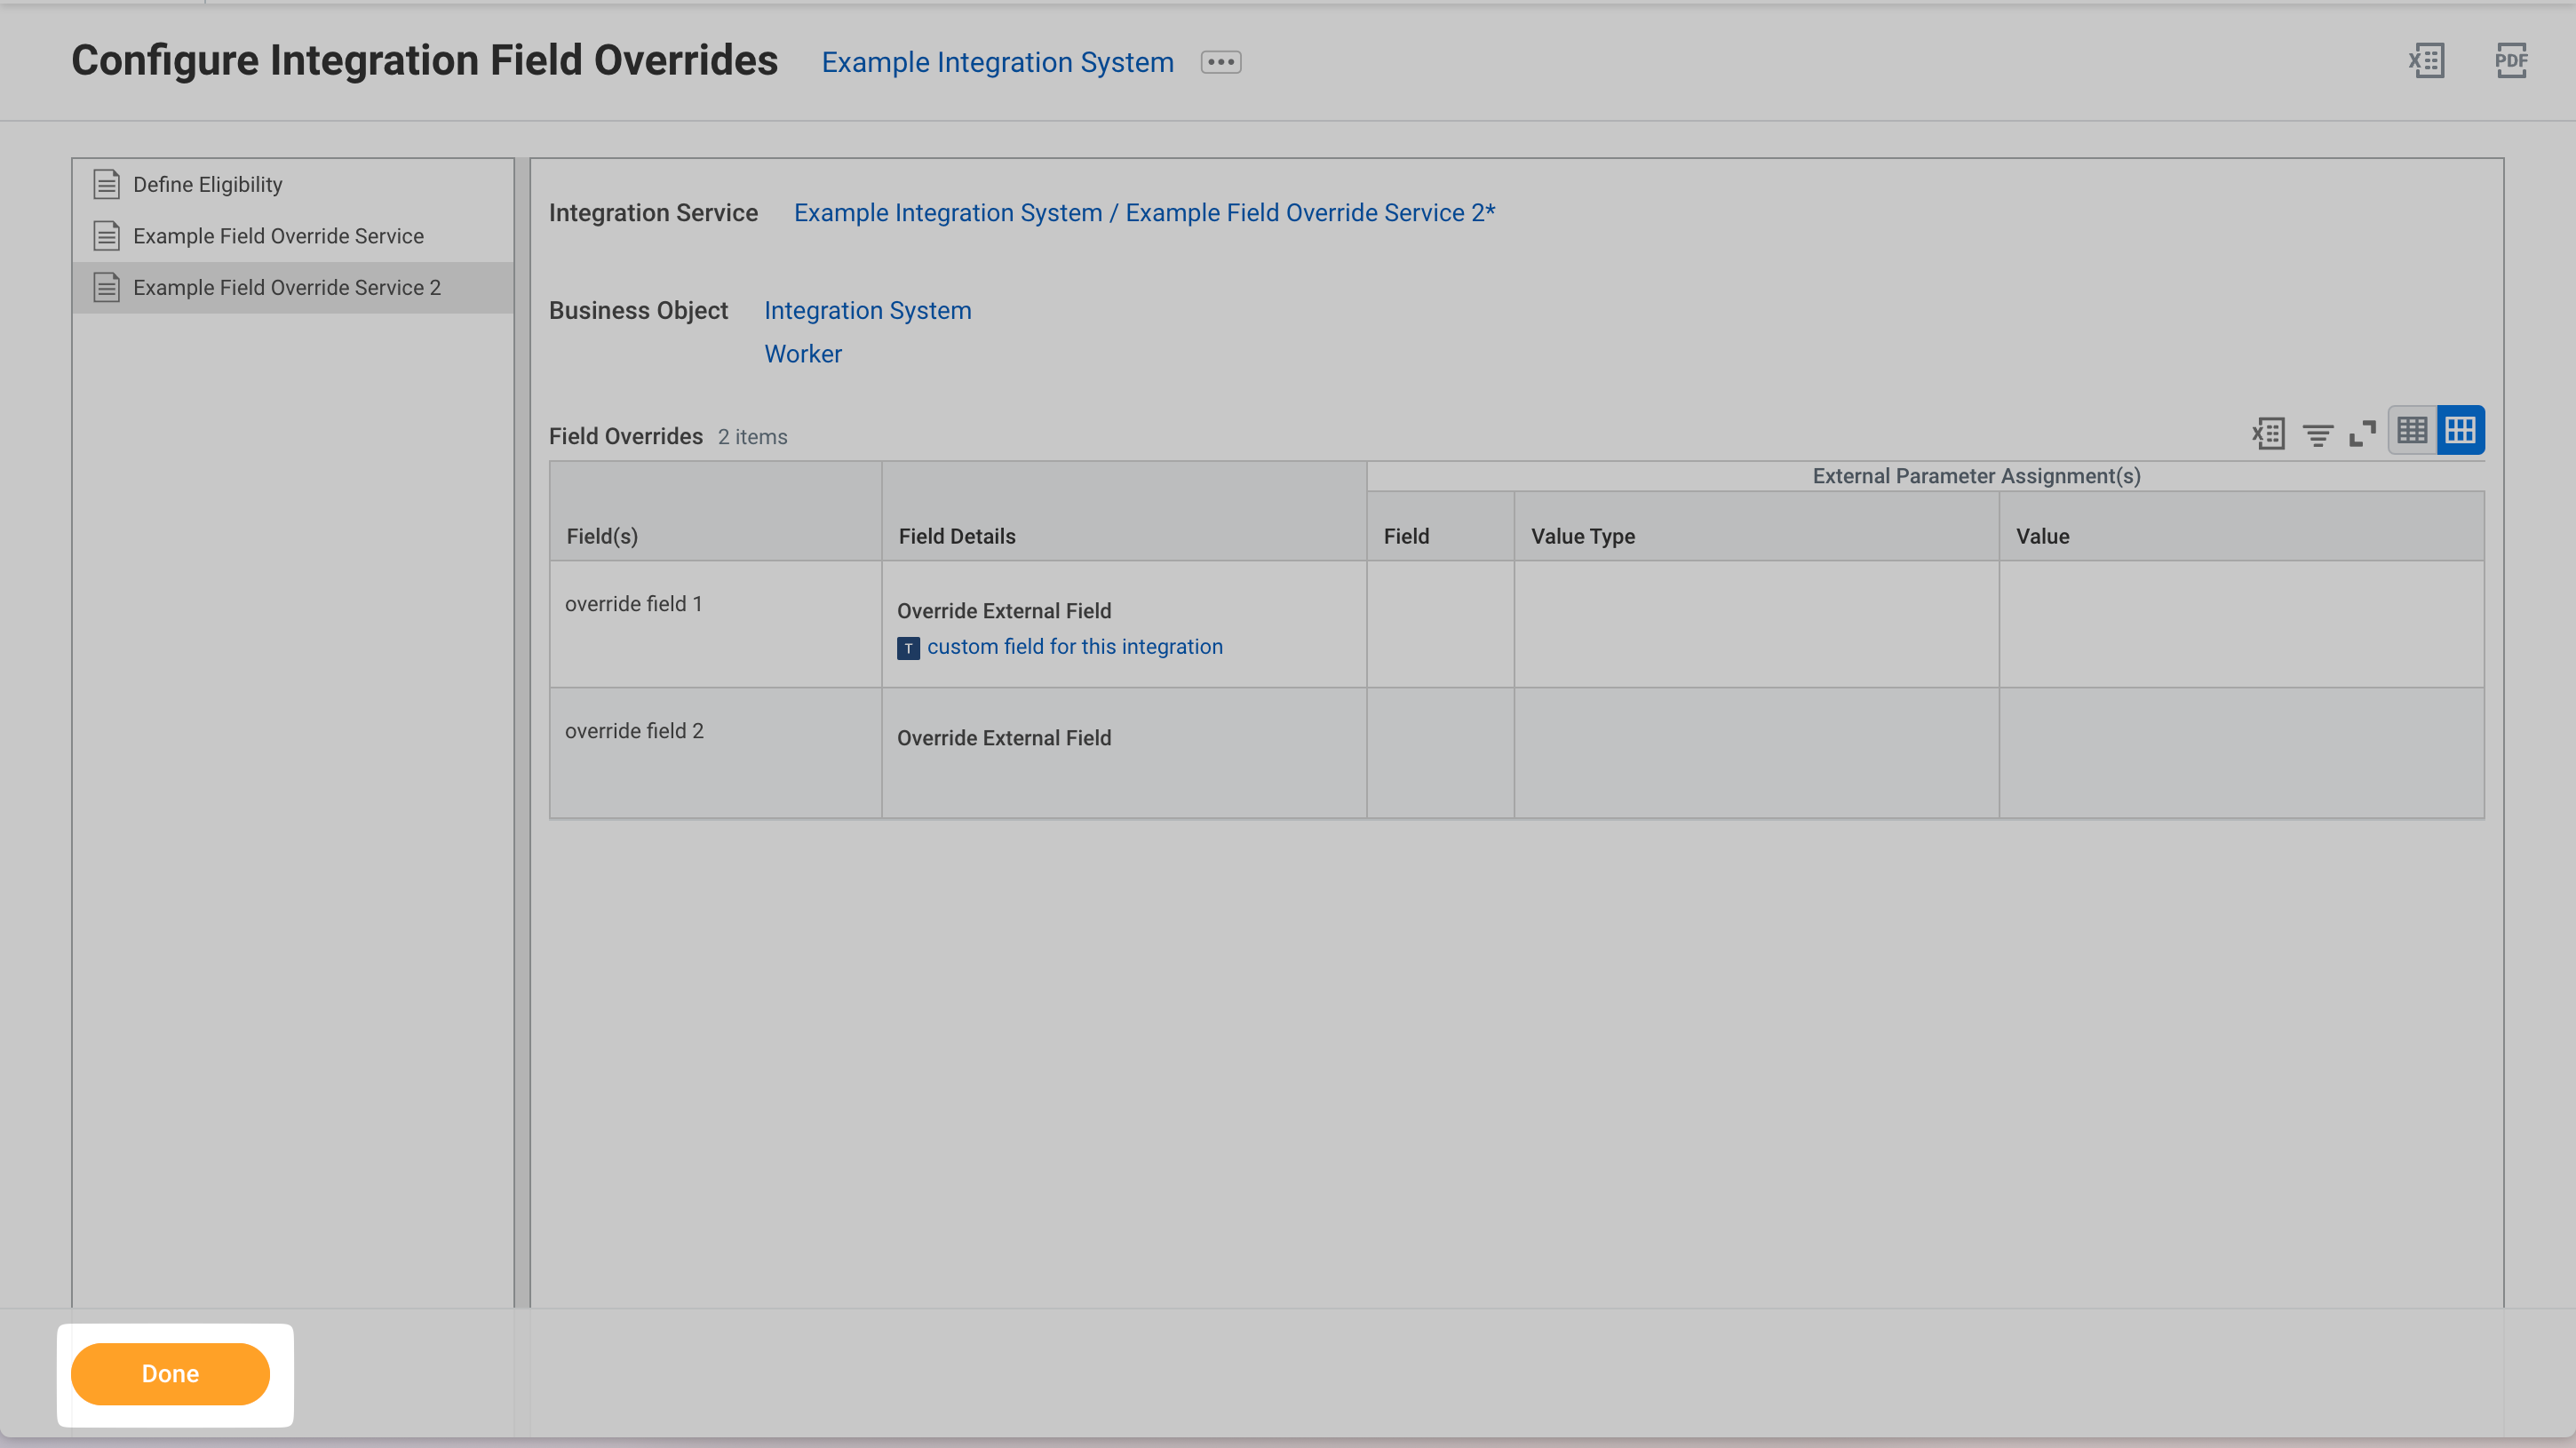Select Define Eligibility in sidebar
The width and height of the screenshot is (2576, 1448).
(208, 184)
